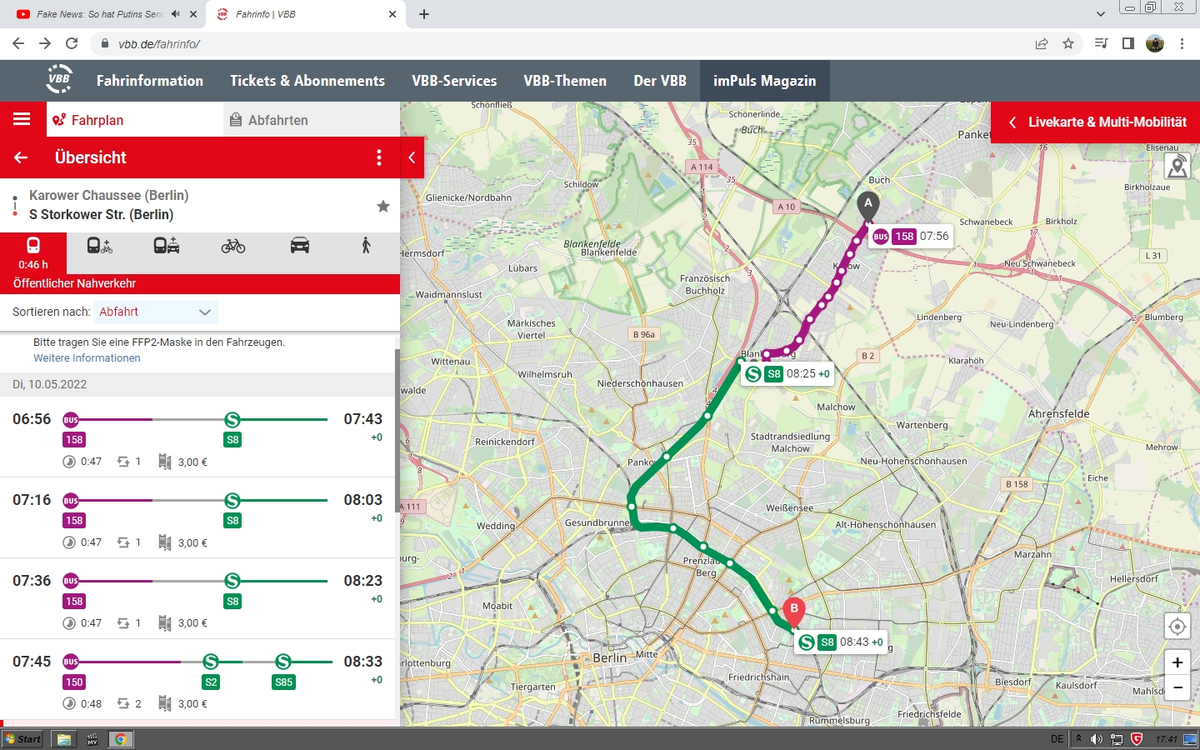
Task: Click the 150 bus badge in 07:45 connection
Action: 74,683
